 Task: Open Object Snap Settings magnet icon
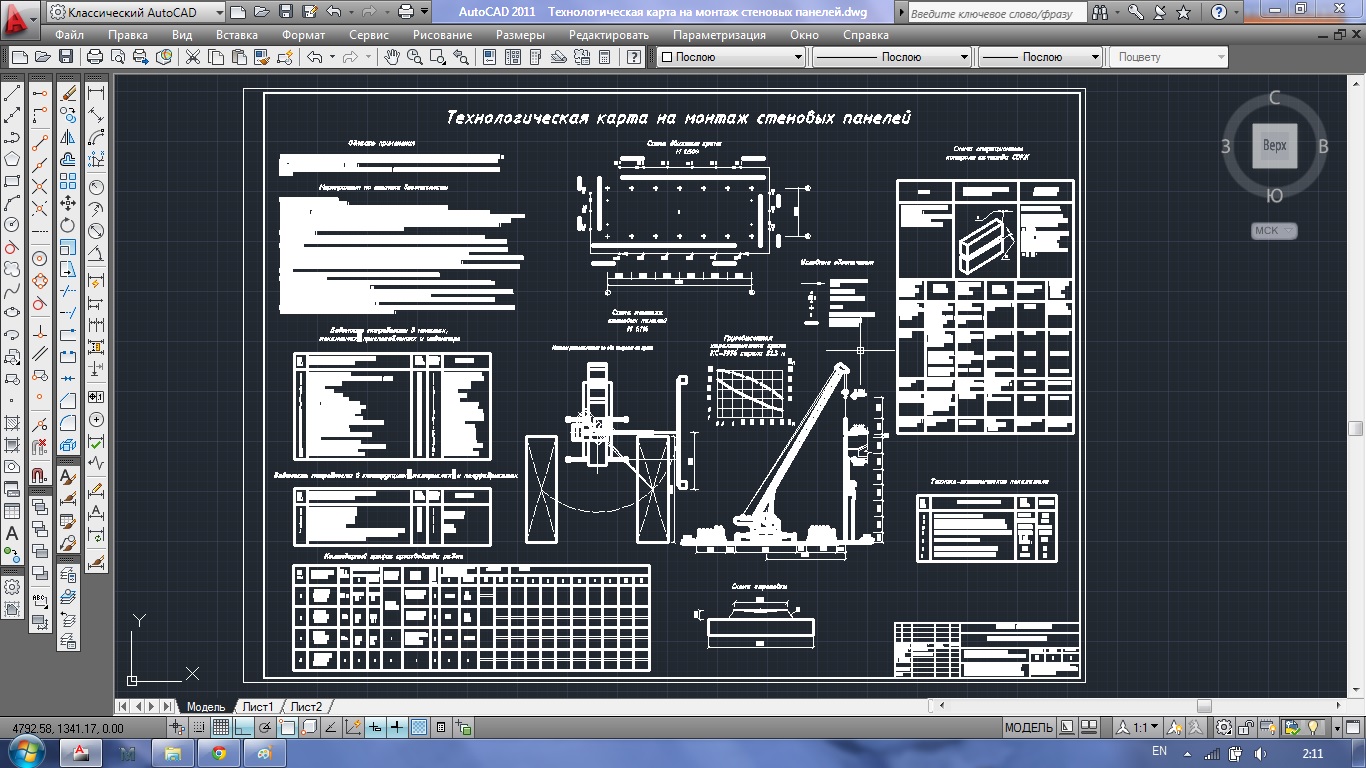click(x=40, y=475)
